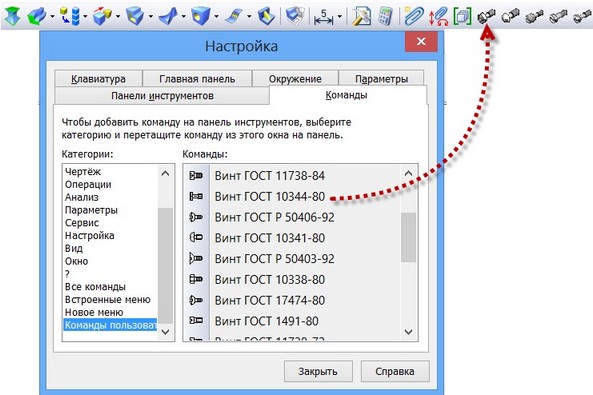The width and height of the screenshot is (593, 395).
Task: Click screw icon beside Винт ГОСТ 1491-80
Action: coord(196,320)
